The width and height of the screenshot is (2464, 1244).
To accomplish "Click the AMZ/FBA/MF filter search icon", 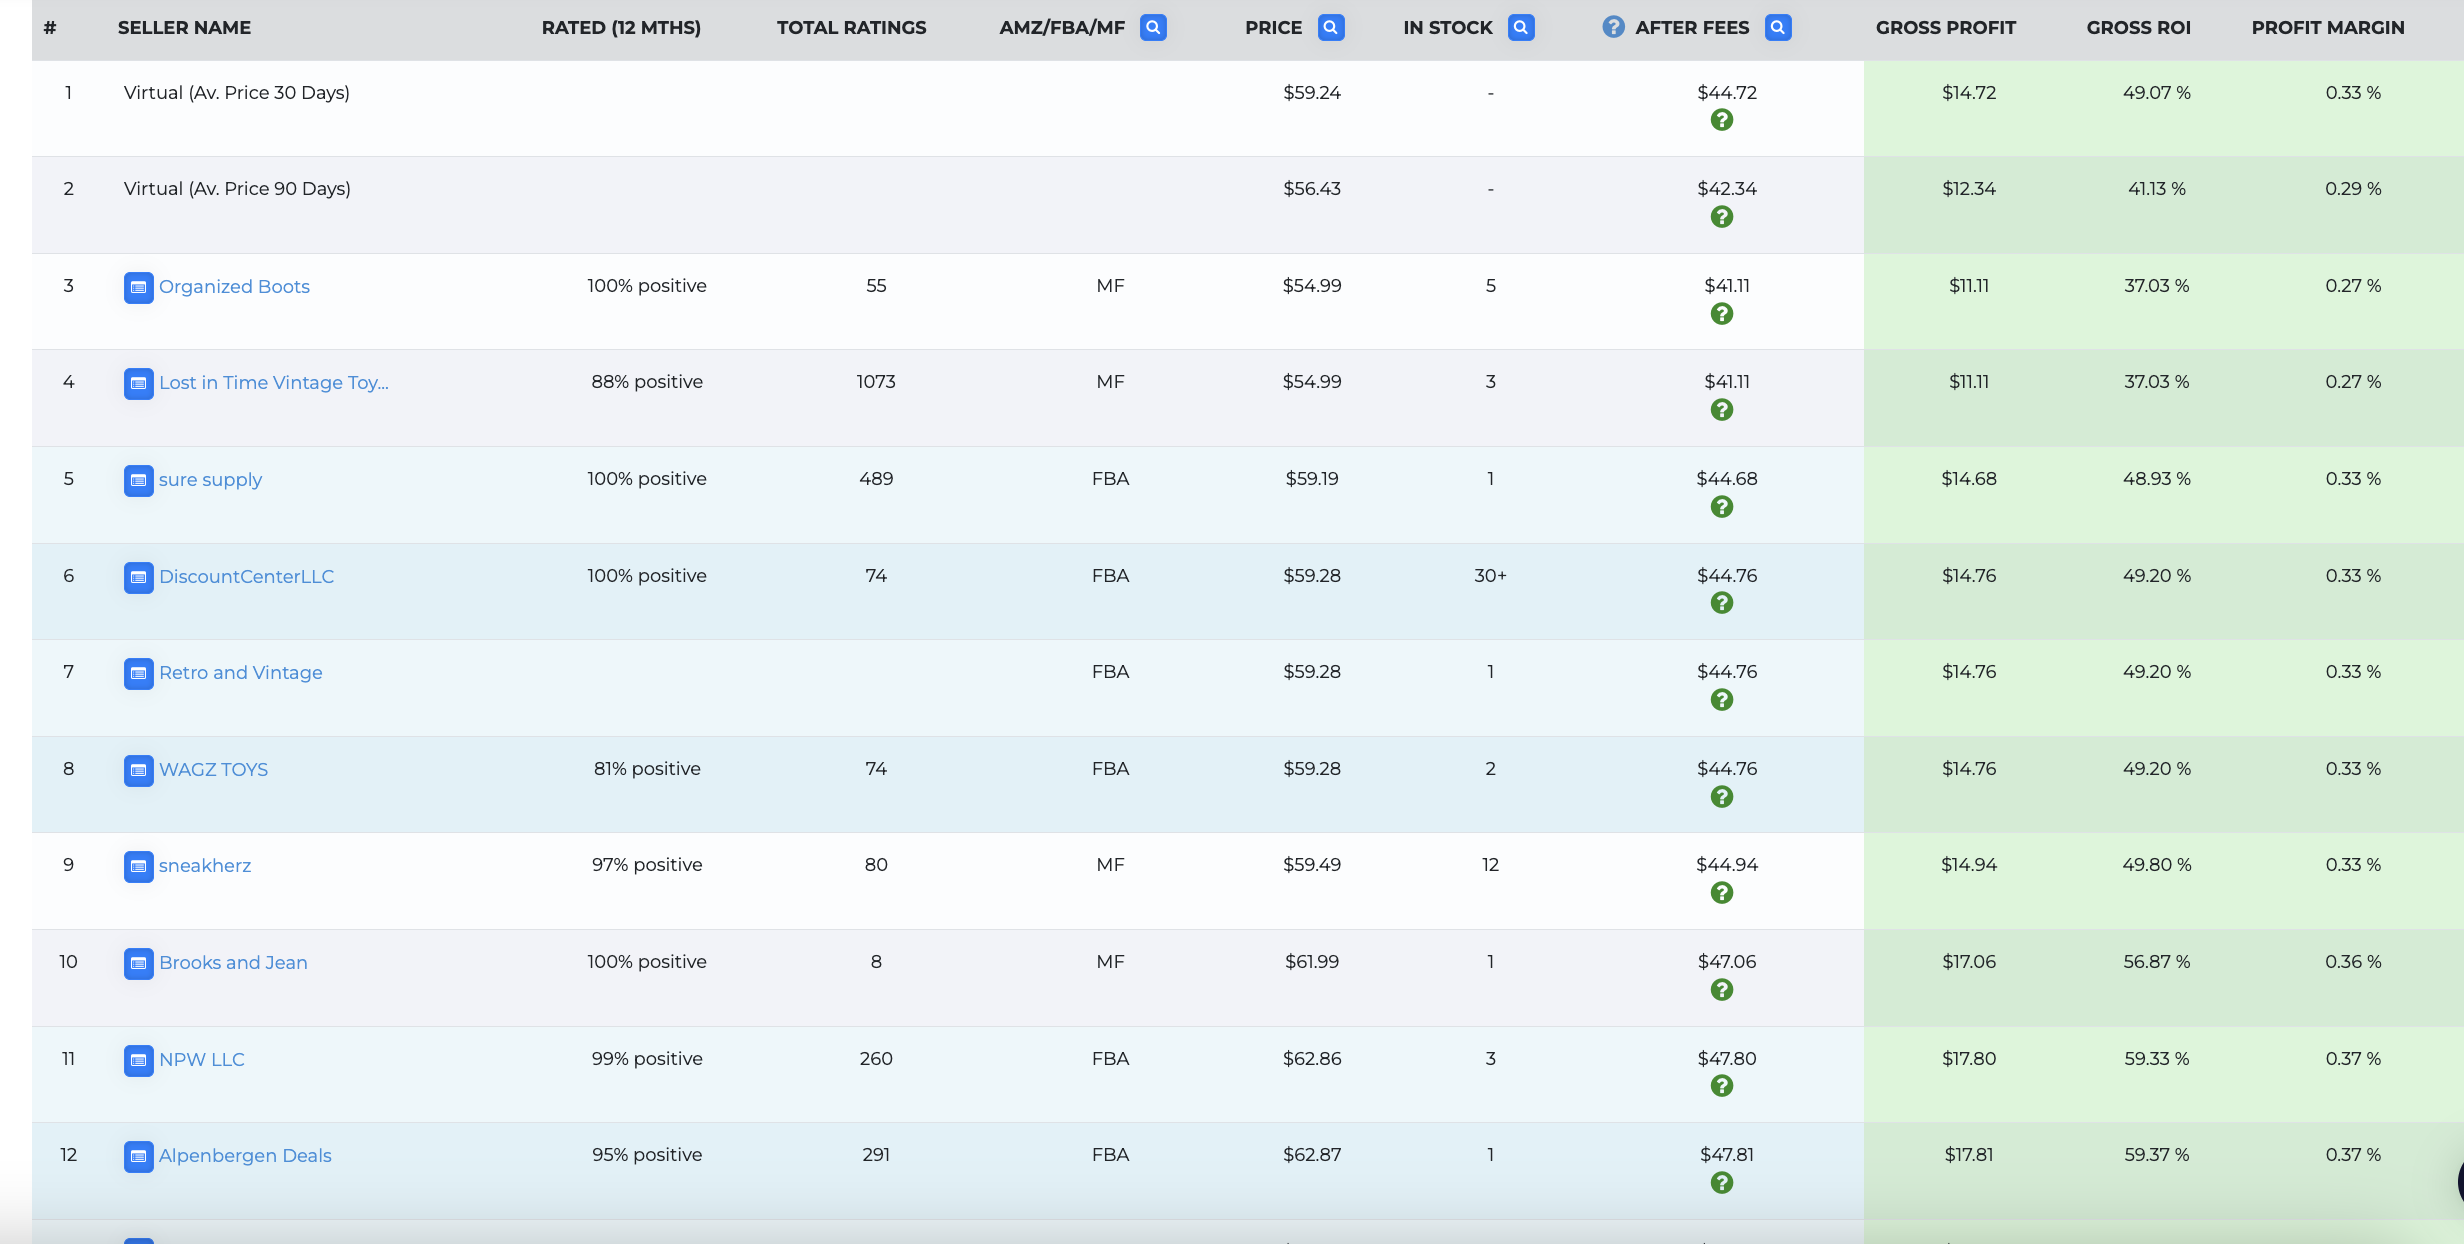I will 1153,28.
